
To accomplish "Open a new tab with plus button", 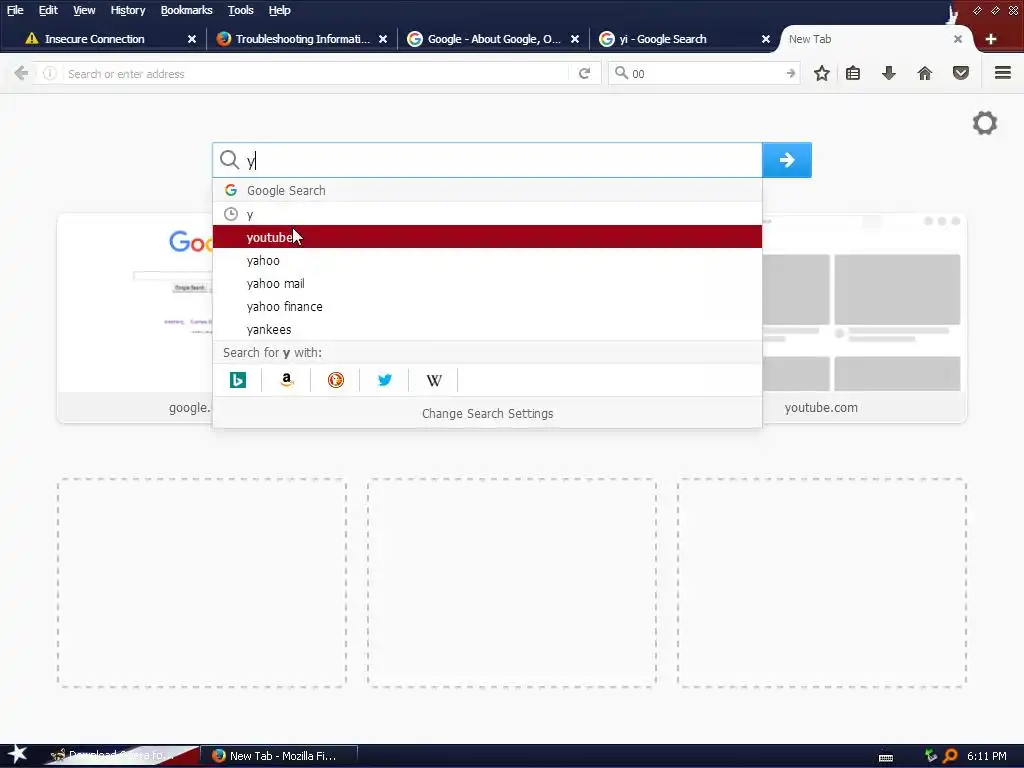I will pyautogui.click(x=991, y=39).
